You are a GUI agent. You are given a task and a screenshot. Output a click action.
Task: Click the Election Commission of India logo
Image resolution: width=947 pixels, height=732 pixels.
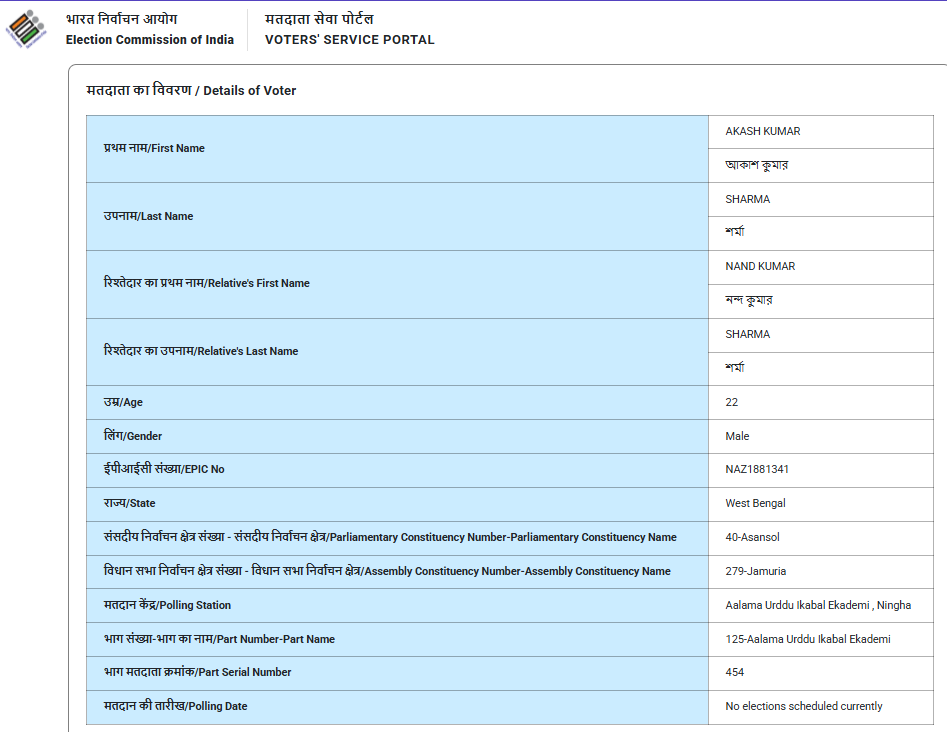coord(26,29)
